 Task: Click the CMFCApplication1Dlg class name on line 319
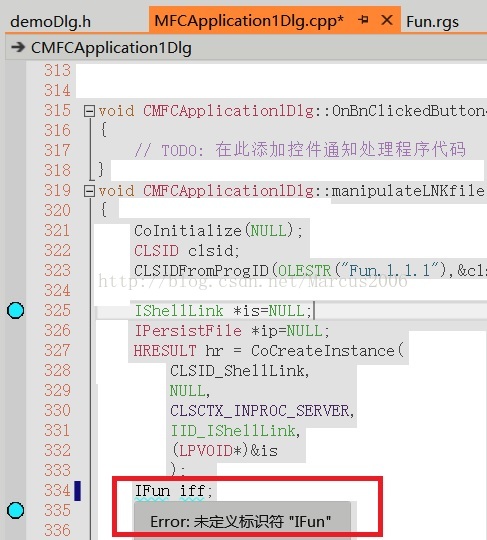pyautogui.click(x=229, y=191)
